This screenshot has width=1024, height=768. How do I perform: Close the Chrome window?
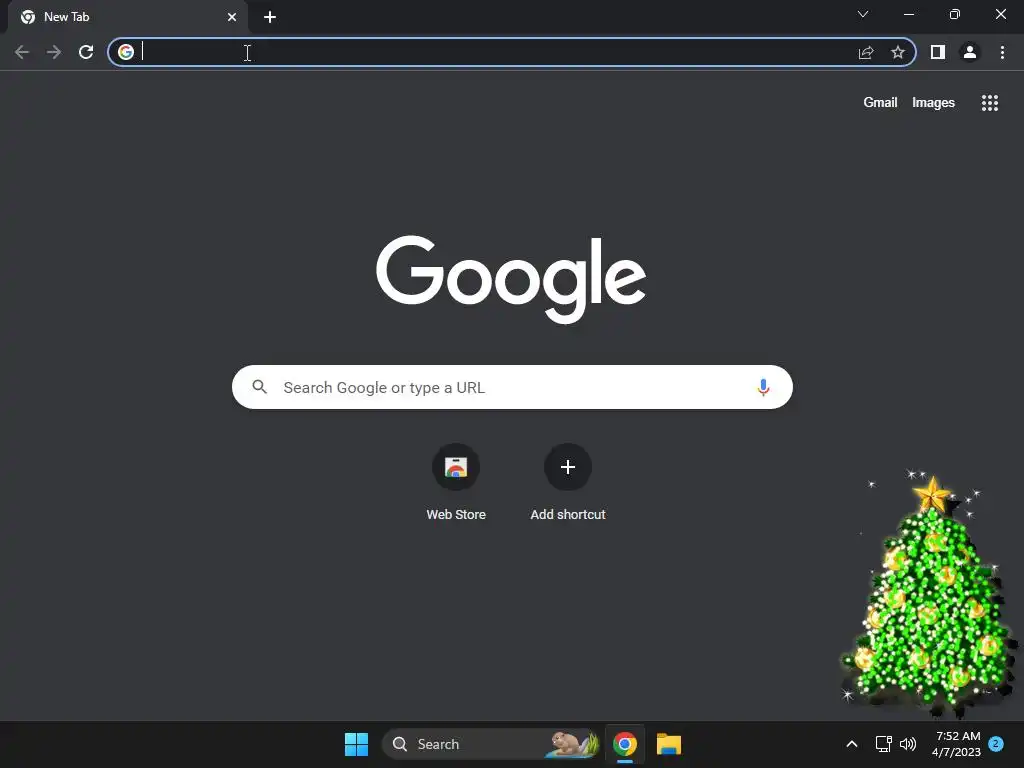tap(1000, 14)
